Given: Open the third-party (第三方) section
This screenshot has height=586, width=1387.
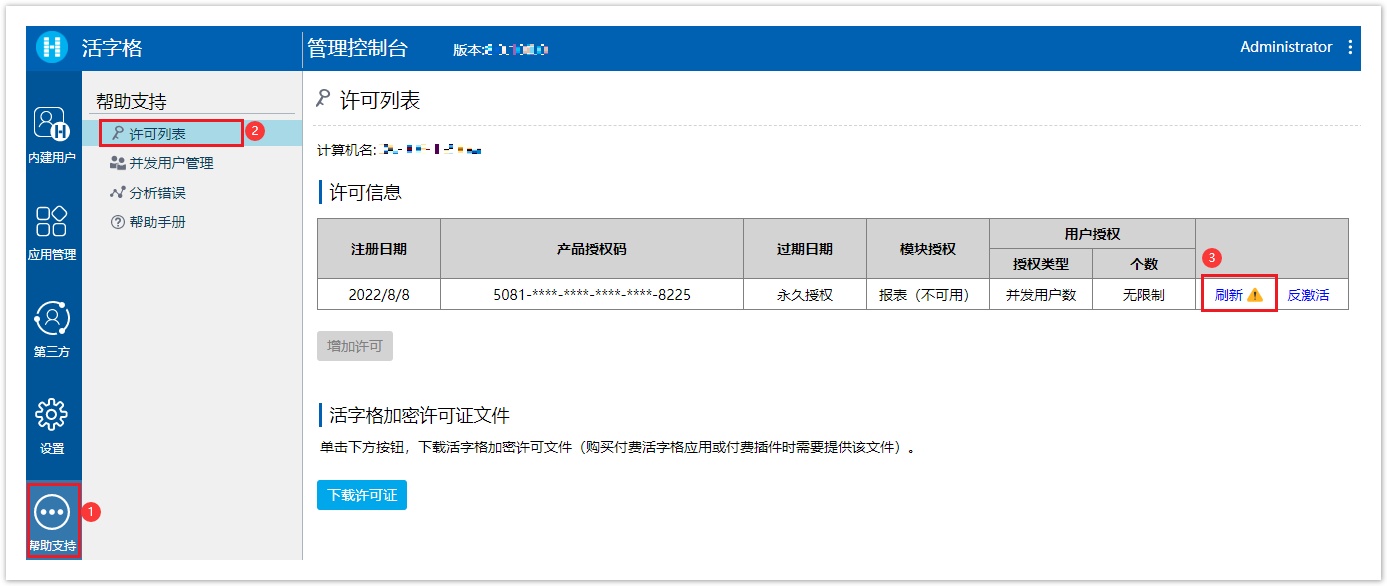Looking at the screenshot, I should click(52, 329).
